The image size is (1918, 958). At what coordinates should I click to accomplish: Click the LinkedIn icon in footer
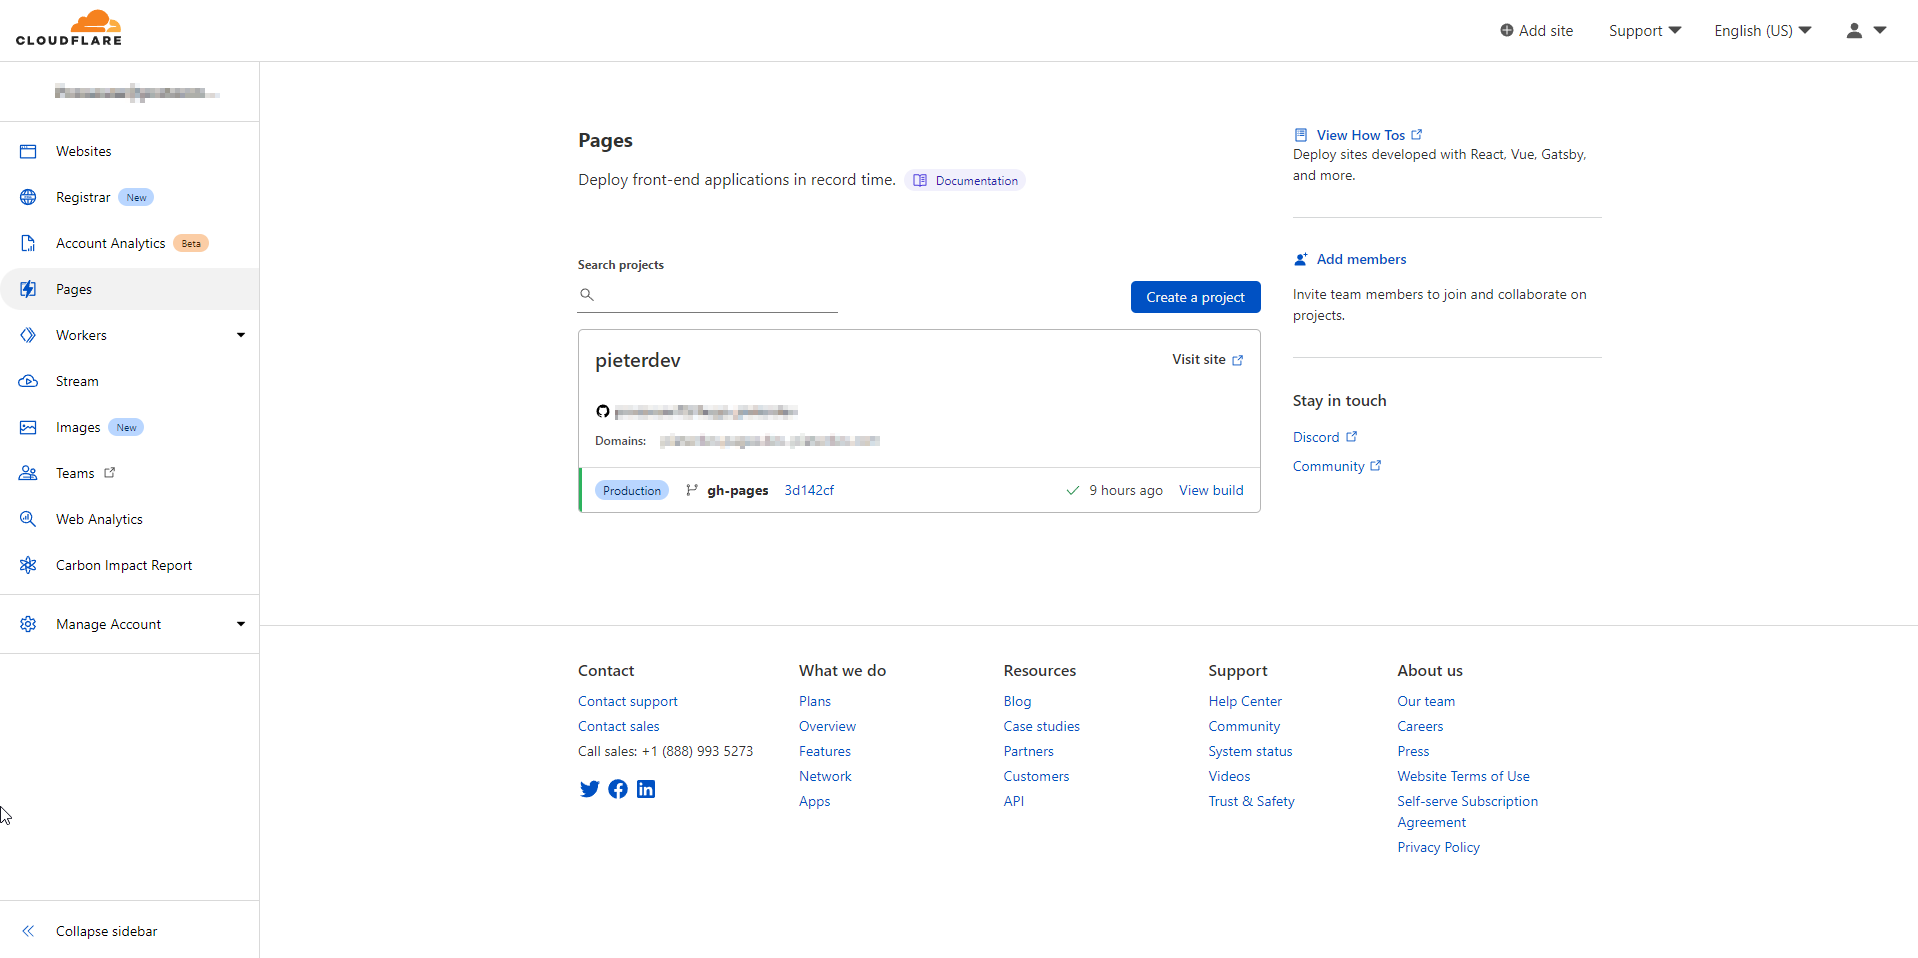[646, 789]
